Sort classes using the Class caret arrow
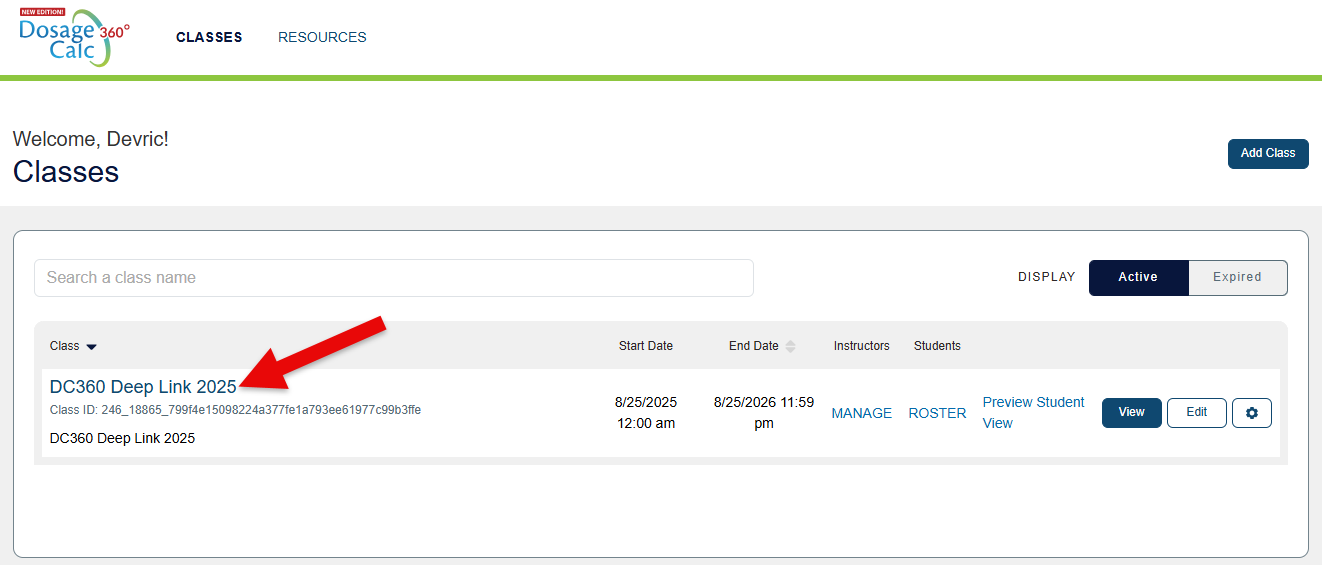This screenshot has width=1322, height=565. (92, 347)
